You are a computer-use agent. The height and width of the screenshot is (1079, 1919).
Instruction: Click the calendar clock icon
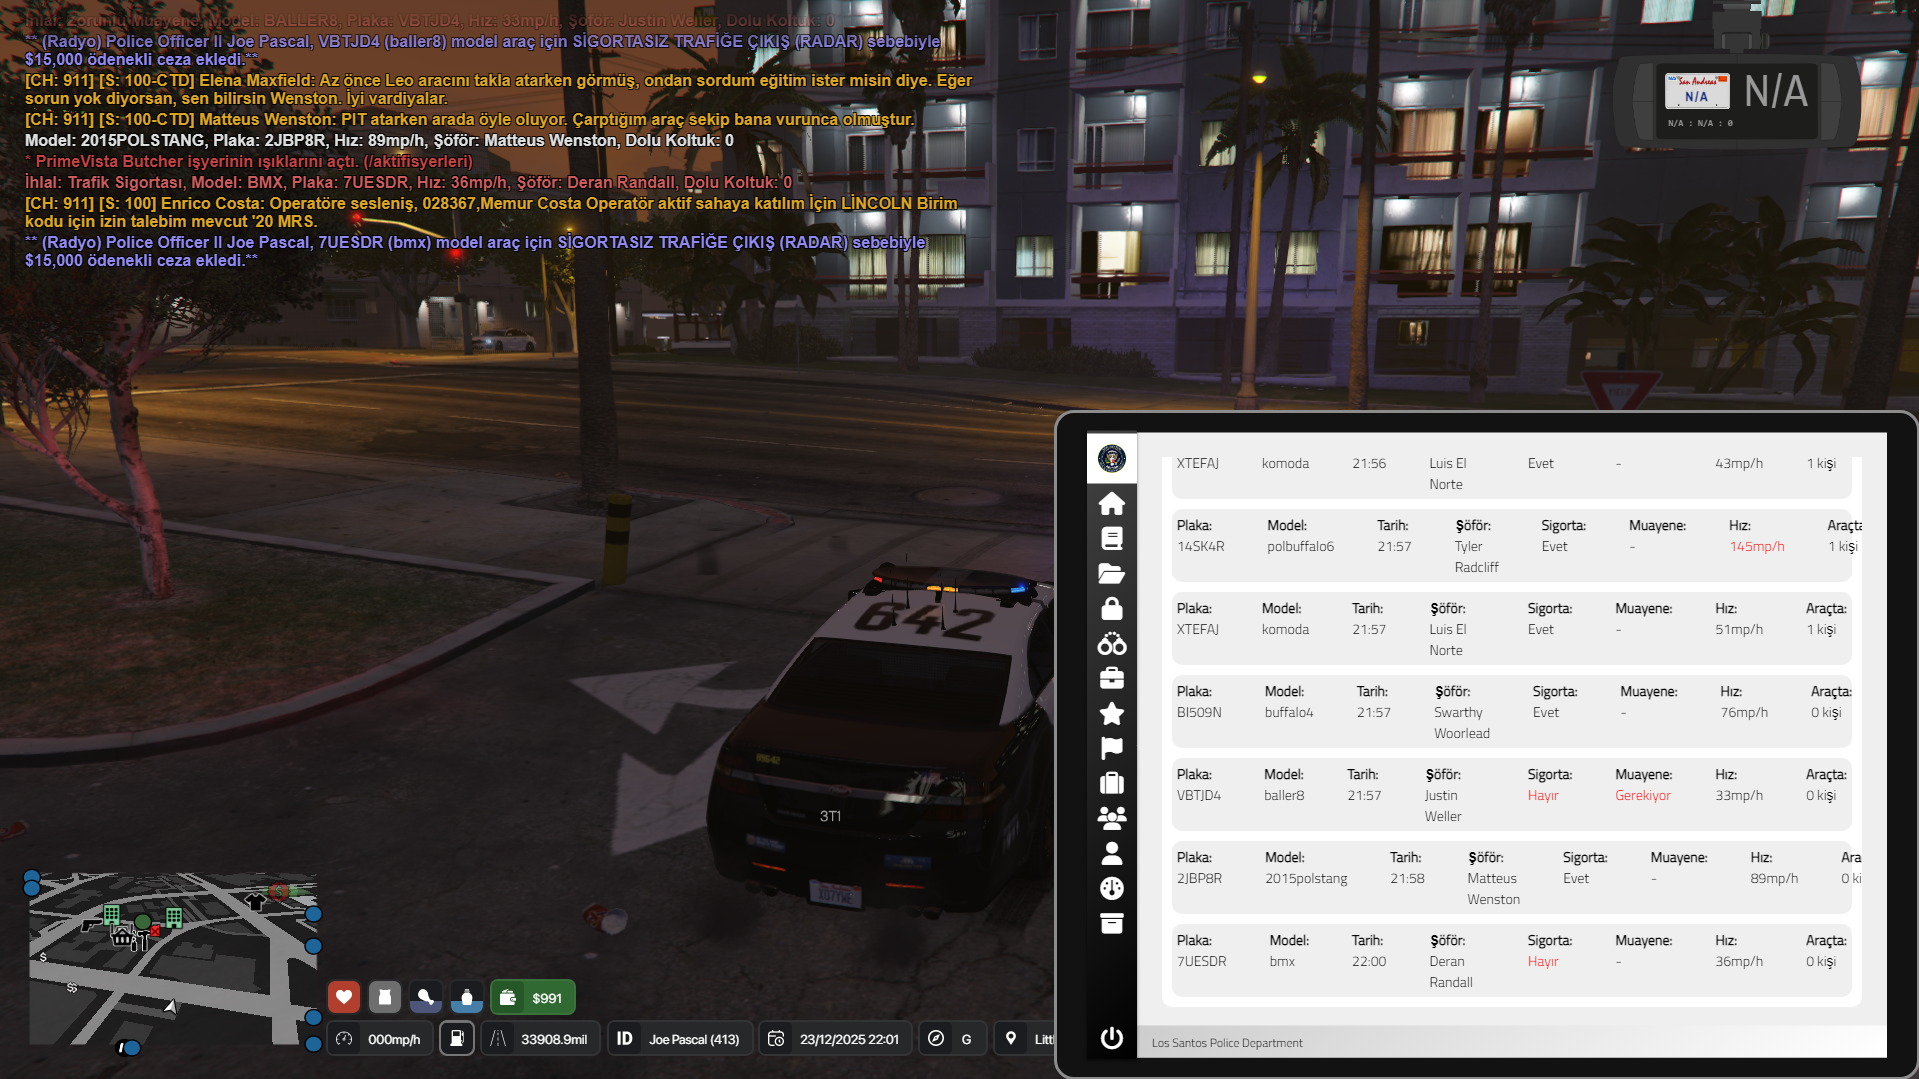point(775,1039)
